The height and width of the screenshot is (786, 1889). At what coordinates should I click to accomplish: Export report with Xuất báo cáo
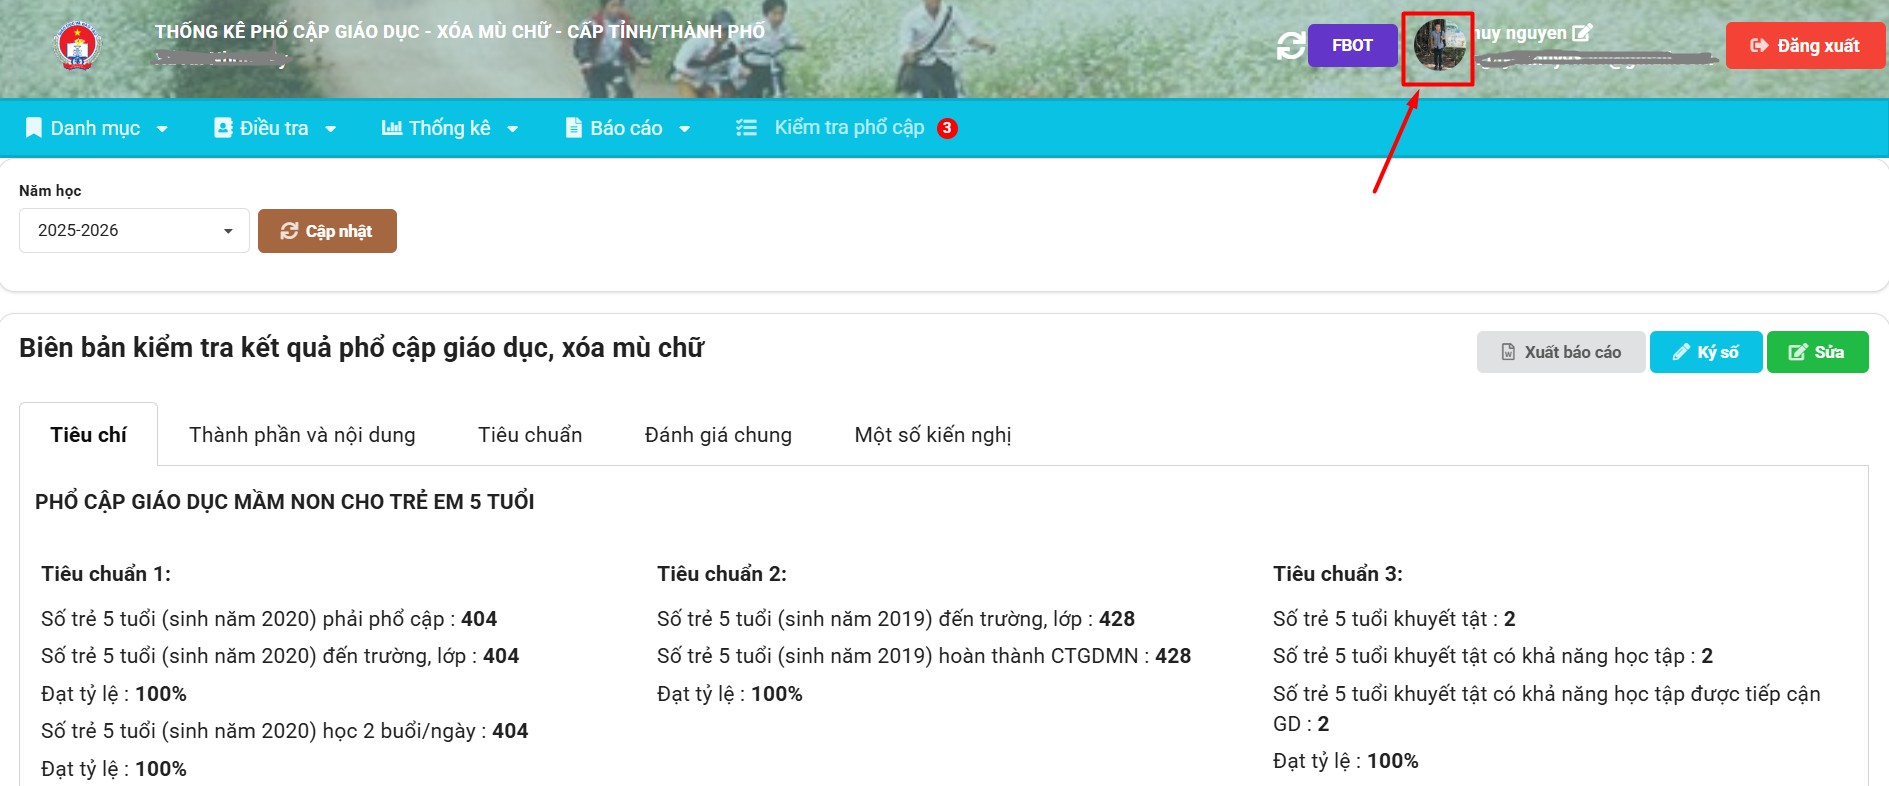1560,352
